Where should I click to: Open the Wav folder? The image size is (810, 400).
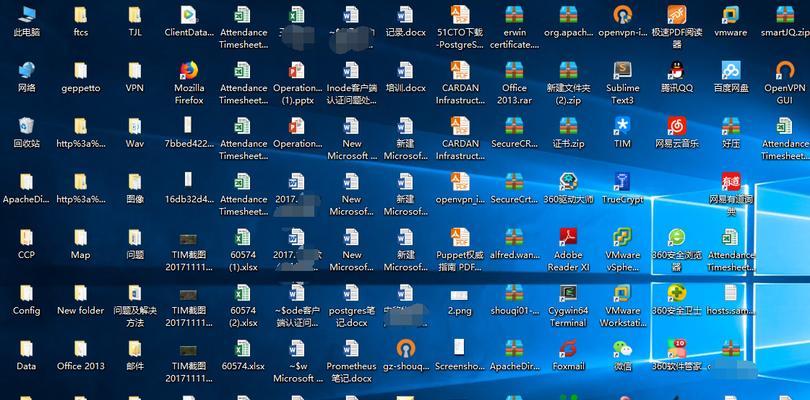(x=135, y=133)
